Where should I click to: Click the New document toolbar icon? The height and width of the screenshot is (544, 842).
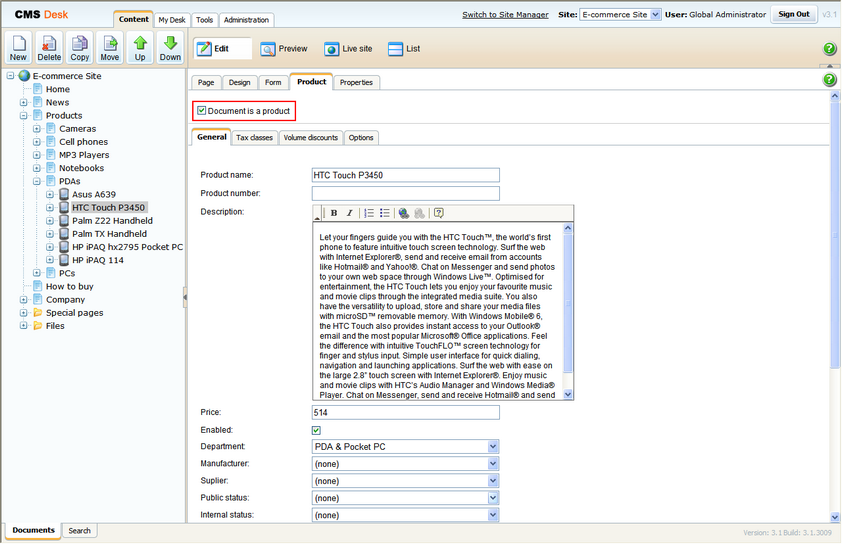pos(18,47)
